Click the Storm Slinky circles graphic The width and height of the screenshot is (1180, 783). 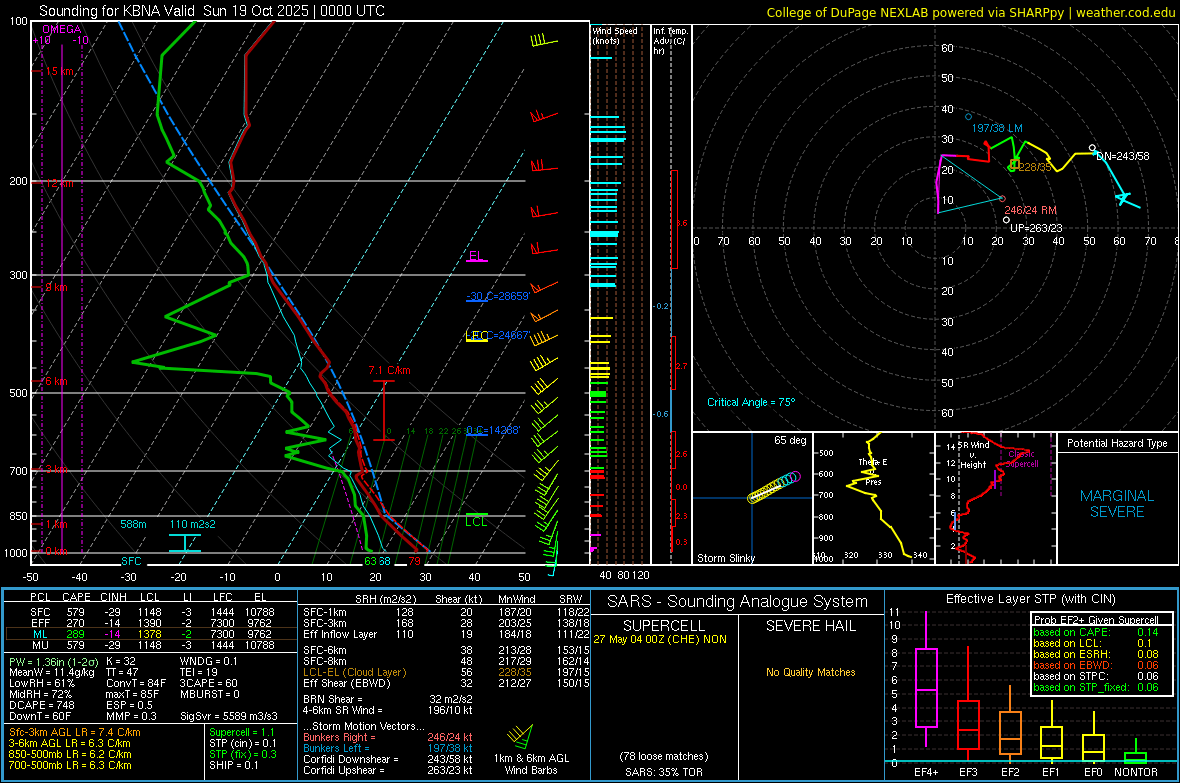coord(774,486)
